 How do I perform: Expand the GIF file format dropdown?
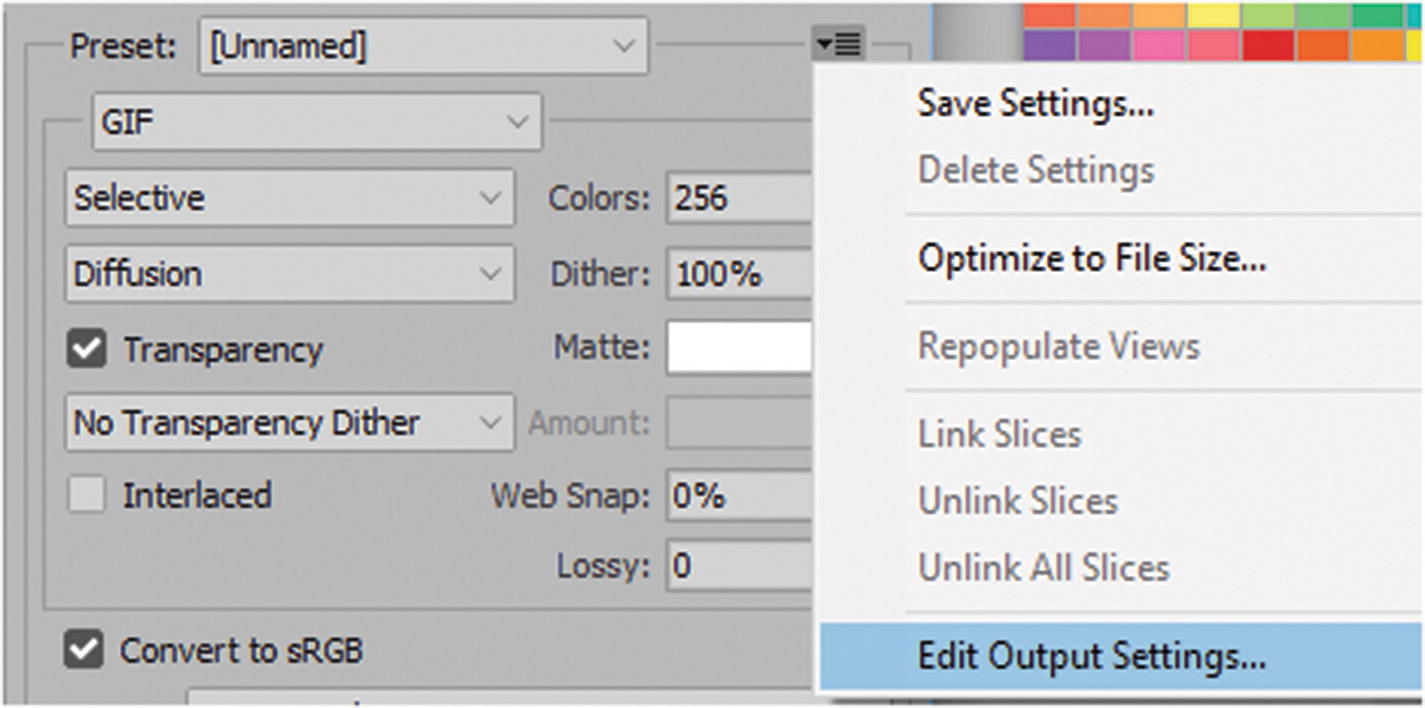point(316,123)
